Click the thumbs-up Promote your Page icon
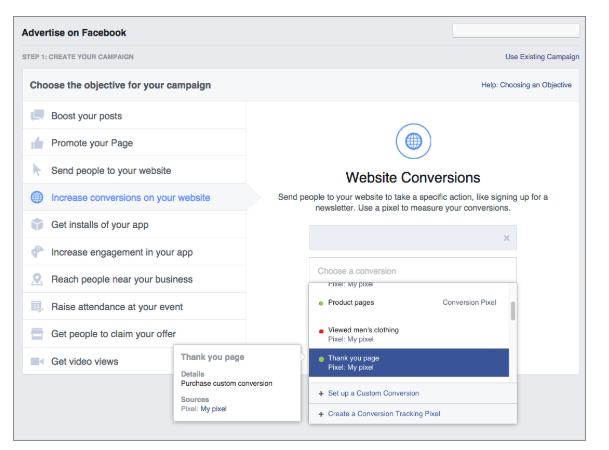This screenshot has height=450, width=609. point(37,143)
